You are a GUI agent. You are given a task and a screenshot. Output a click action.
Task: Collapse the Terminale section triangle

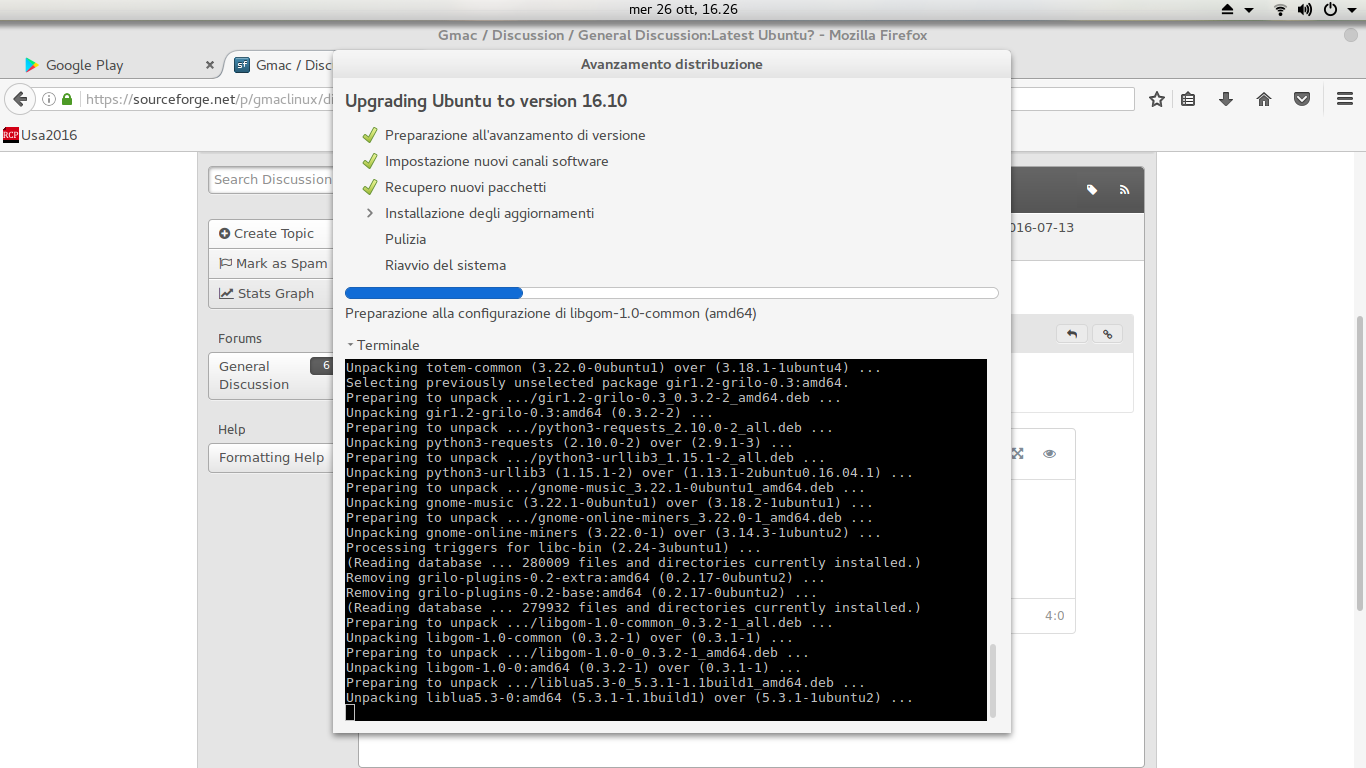tap(350, 345)
